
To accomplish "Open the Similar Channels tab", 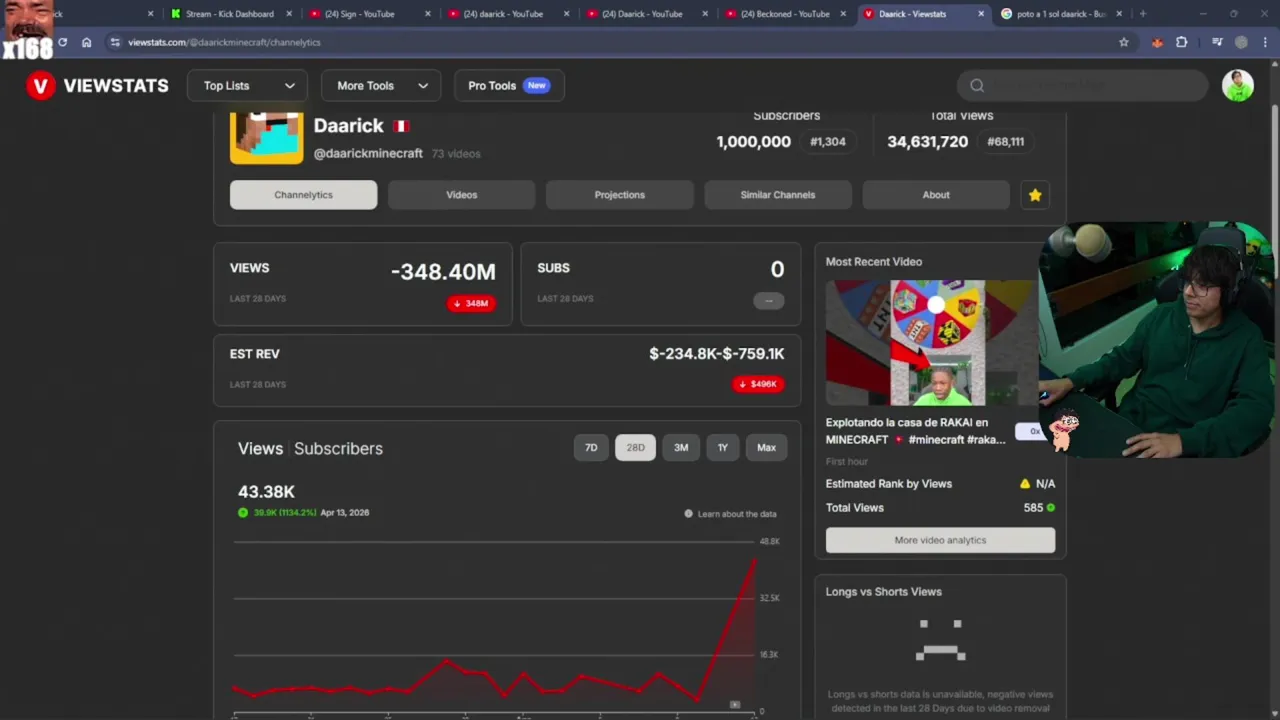I will 777,195.
